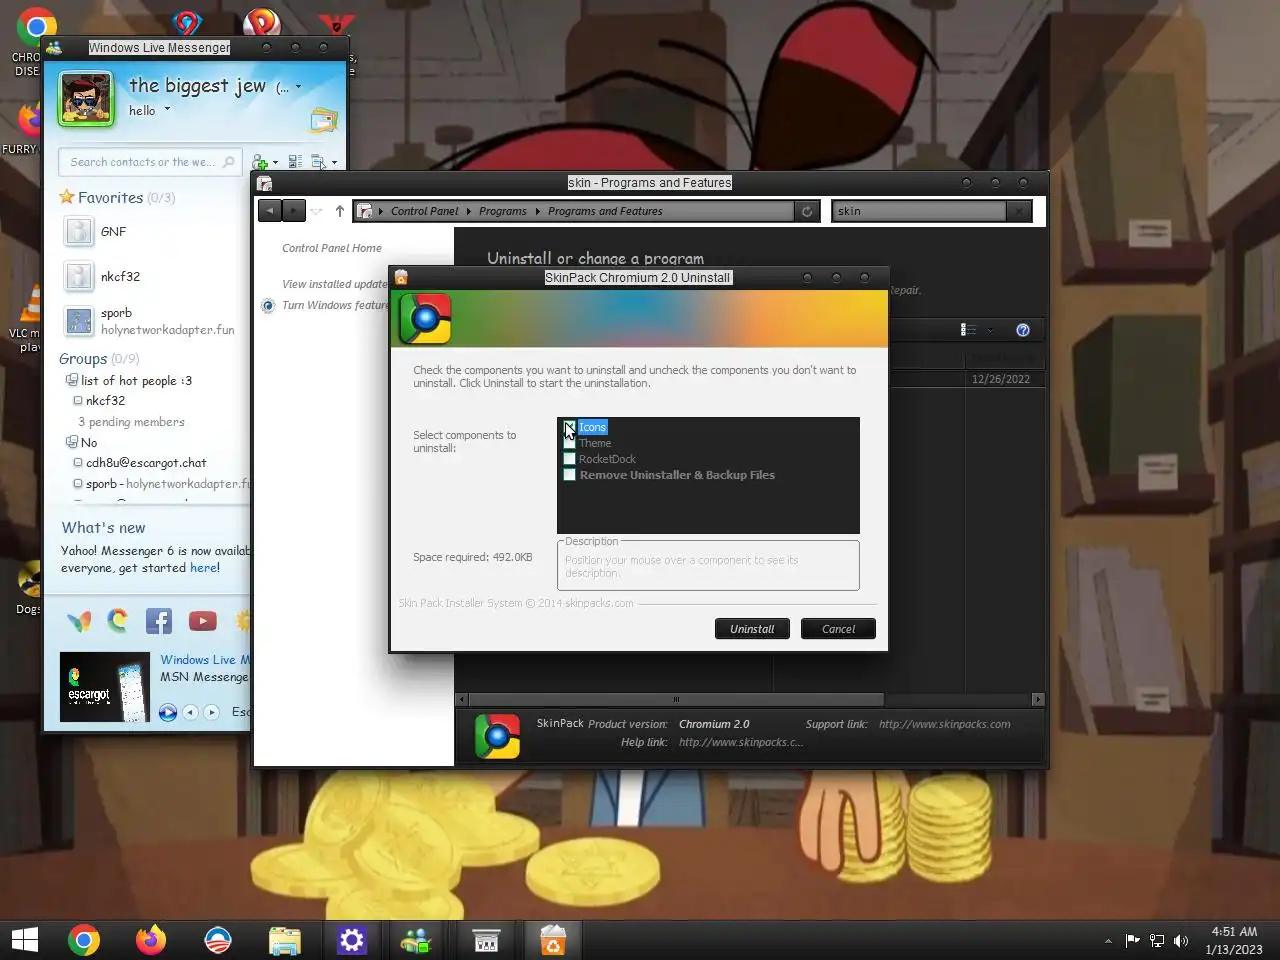Click the horizontal scrollbar in programs list
Viewport: 1280px width, 960px height.
click(x=676, y=699)
